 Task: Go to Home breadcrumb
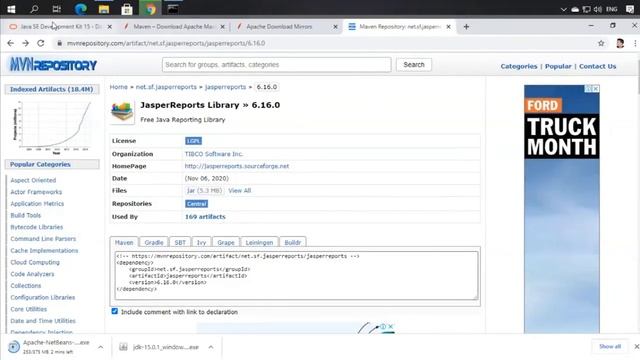[118, 87]
